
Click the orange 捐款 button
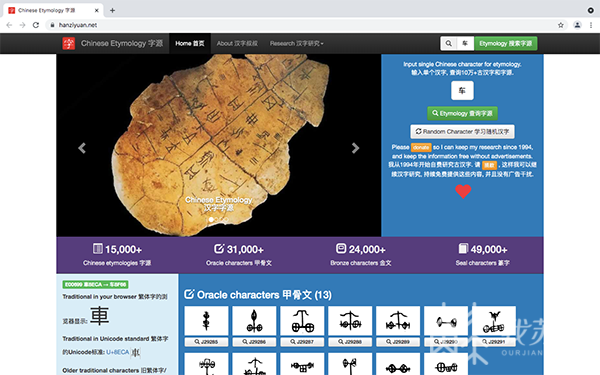[489, 165]
